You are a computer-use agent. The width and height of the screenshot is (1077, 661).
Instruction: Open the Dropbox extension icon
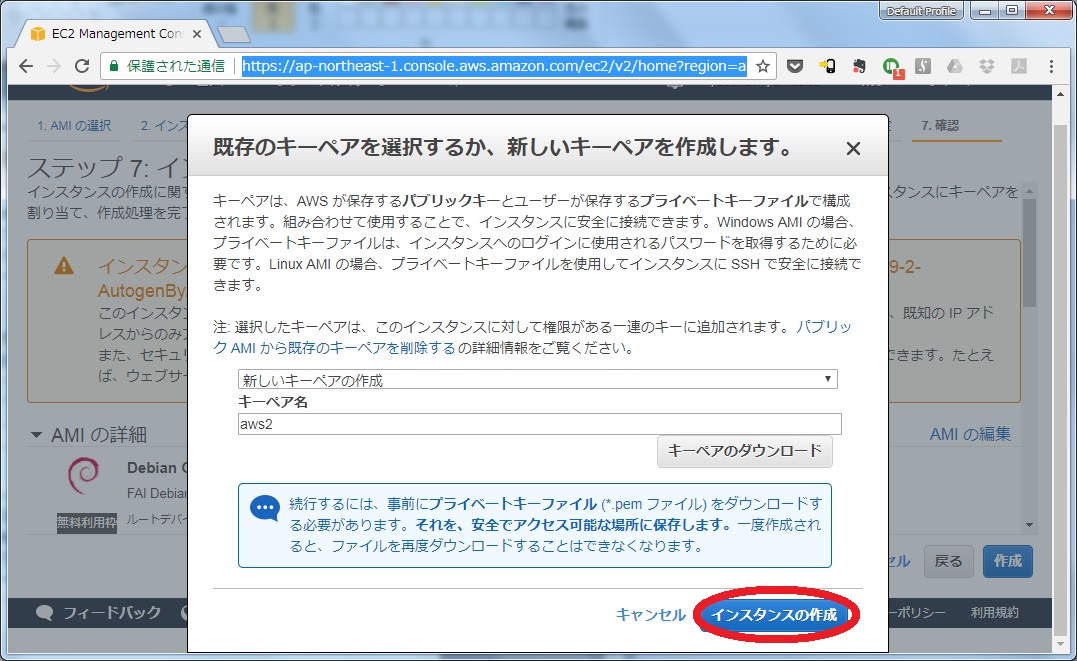coord(986,66)
